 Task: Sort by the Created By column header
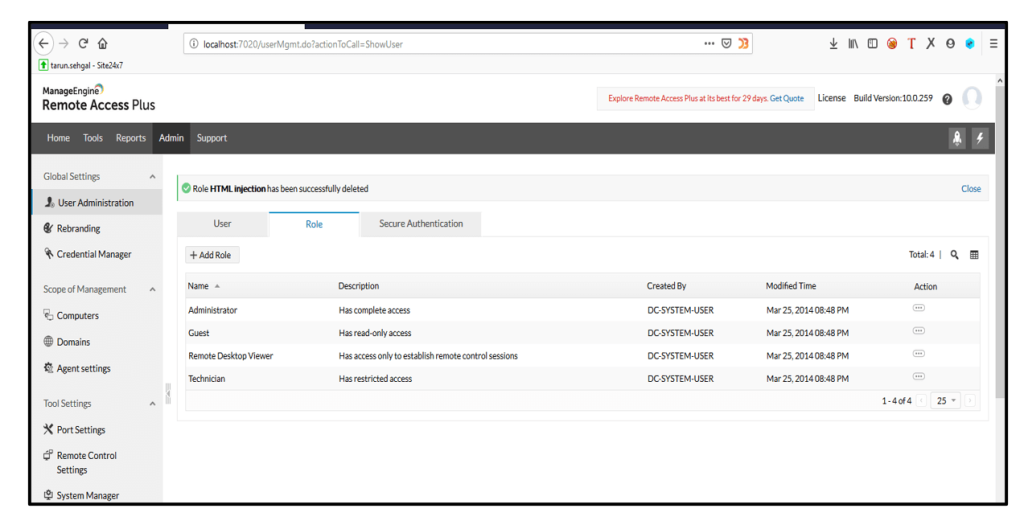(666, 286)
